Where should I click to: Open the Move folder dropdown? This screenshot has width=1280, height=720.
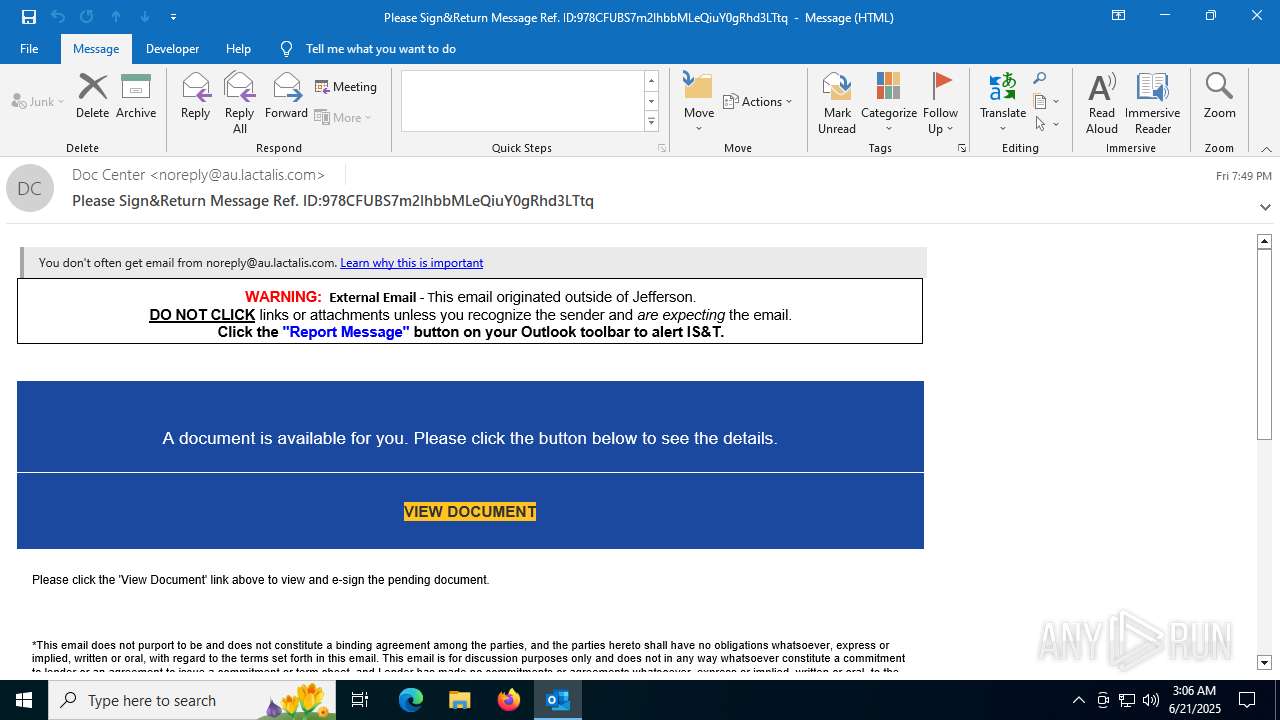[x=698, y=103]
